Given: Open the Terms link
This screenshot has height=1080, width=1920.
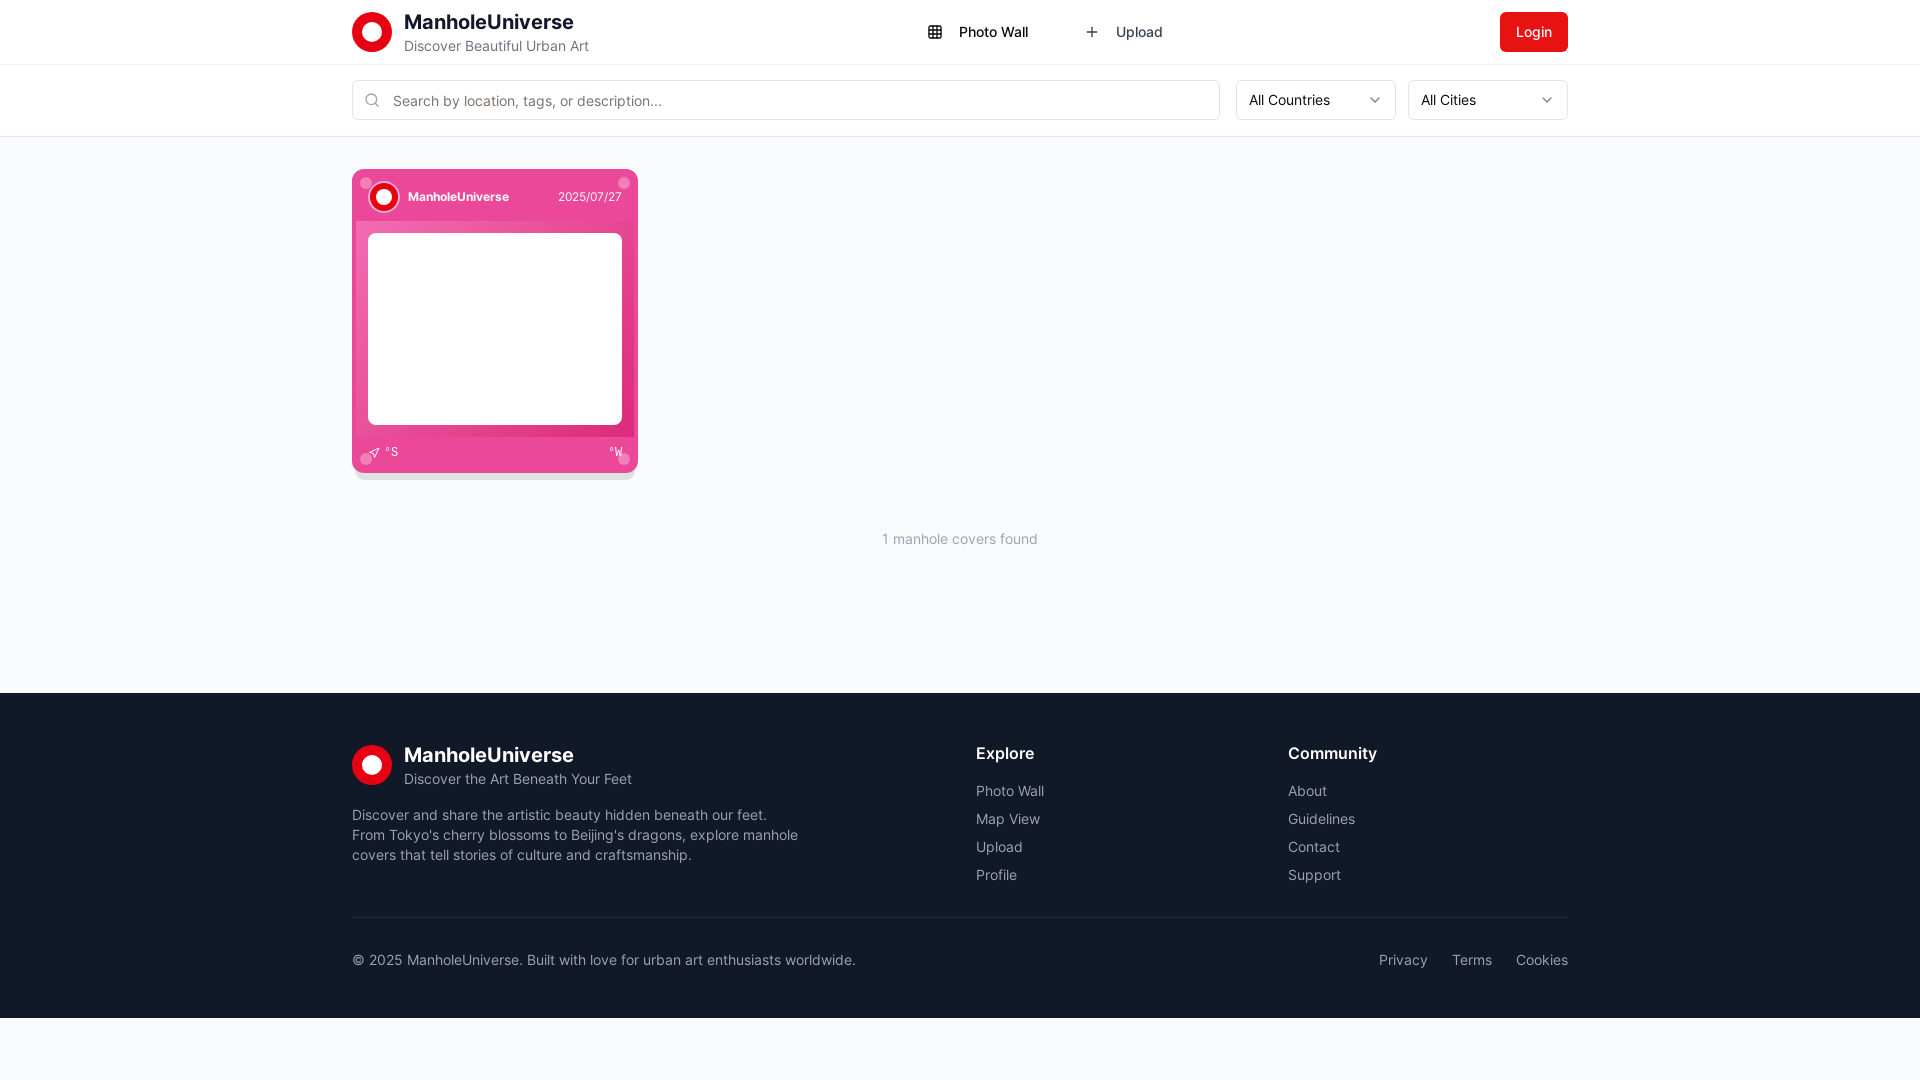Looking at the screenshot, I should (x=1472, y=960).
